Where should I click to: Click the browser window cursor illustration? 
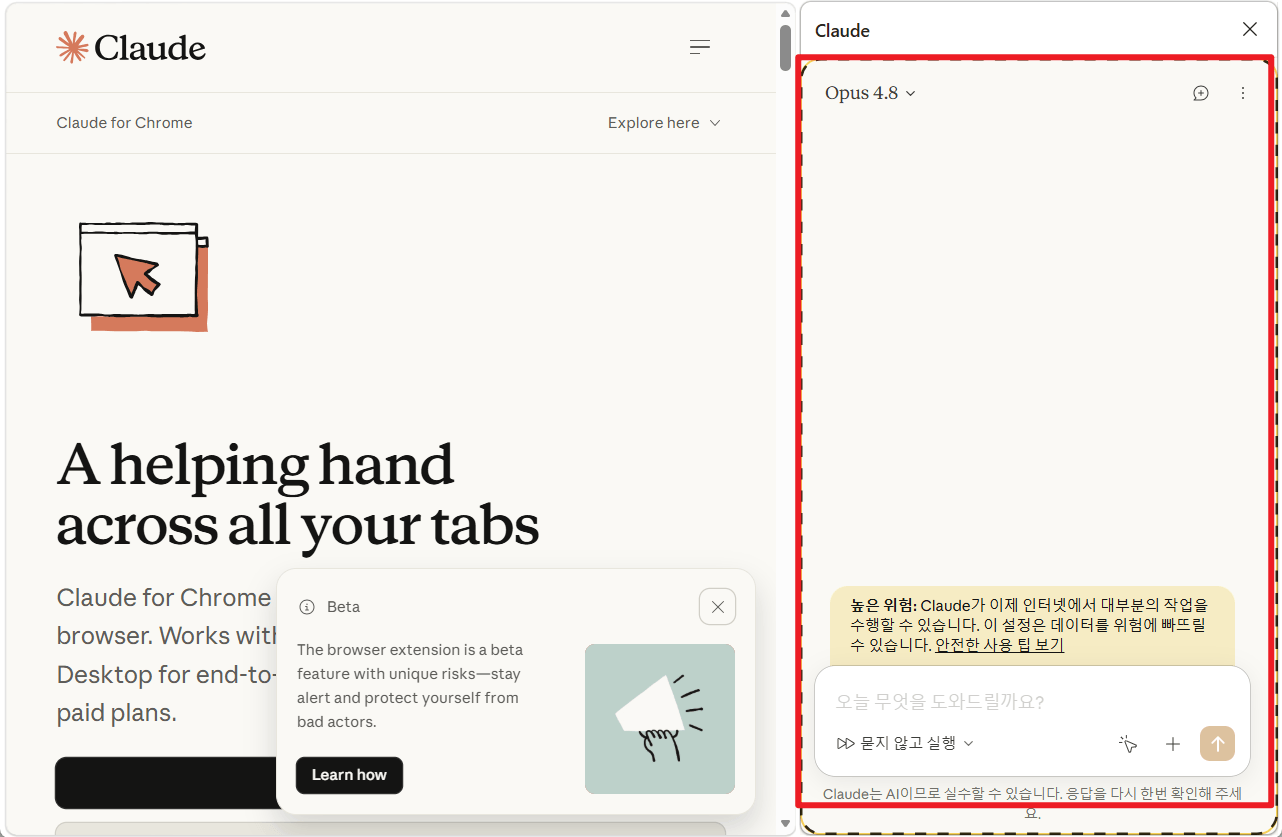[x=143, y=276]
